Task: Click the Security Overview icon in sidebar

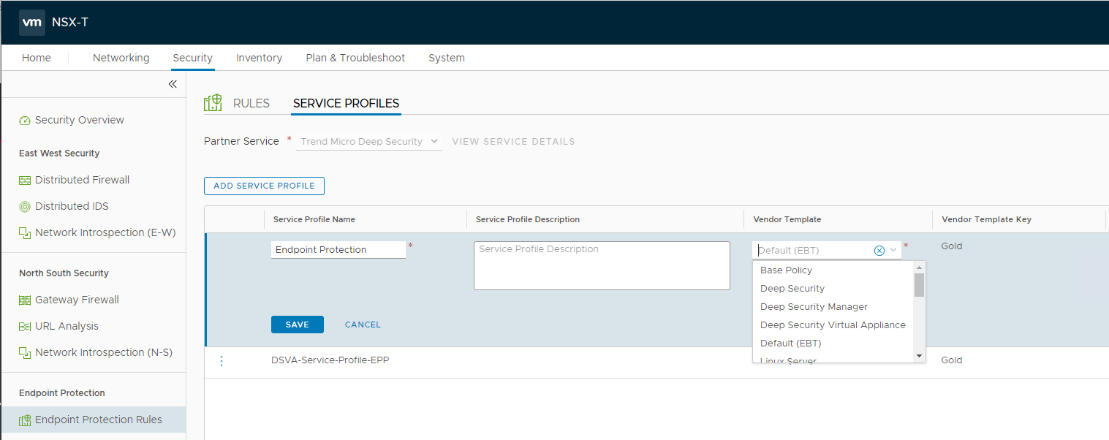Action: pyautogui.click(x=25, y=121)
